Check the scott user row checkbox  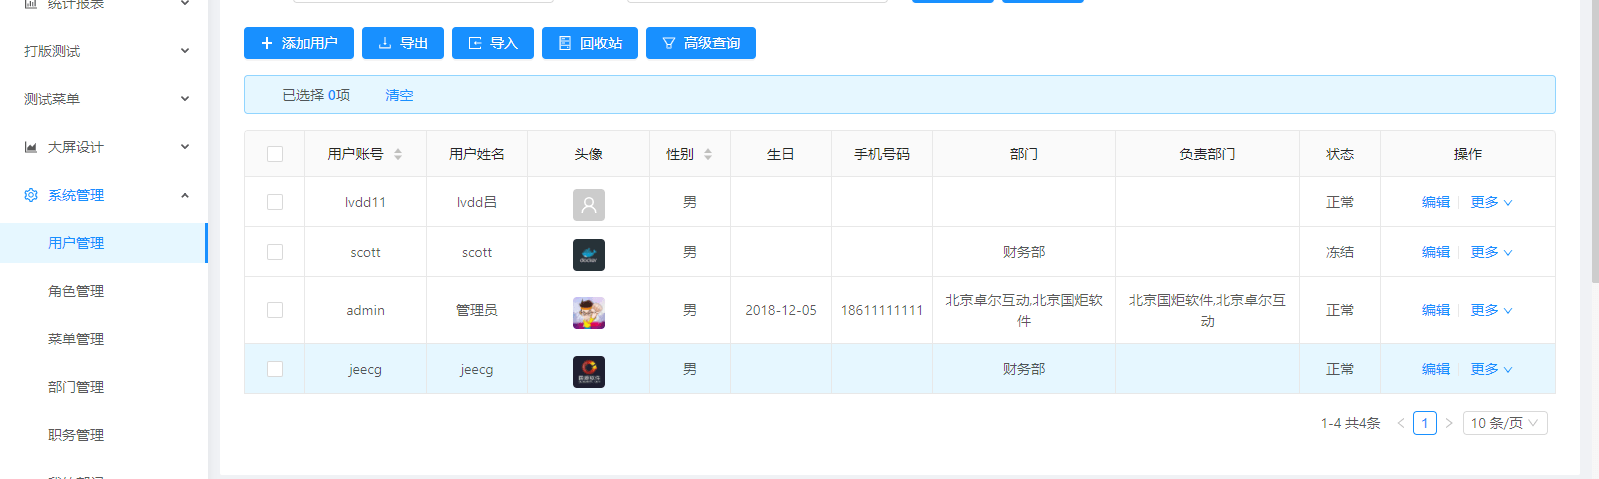pyautogui.click(x=275, y=252)
